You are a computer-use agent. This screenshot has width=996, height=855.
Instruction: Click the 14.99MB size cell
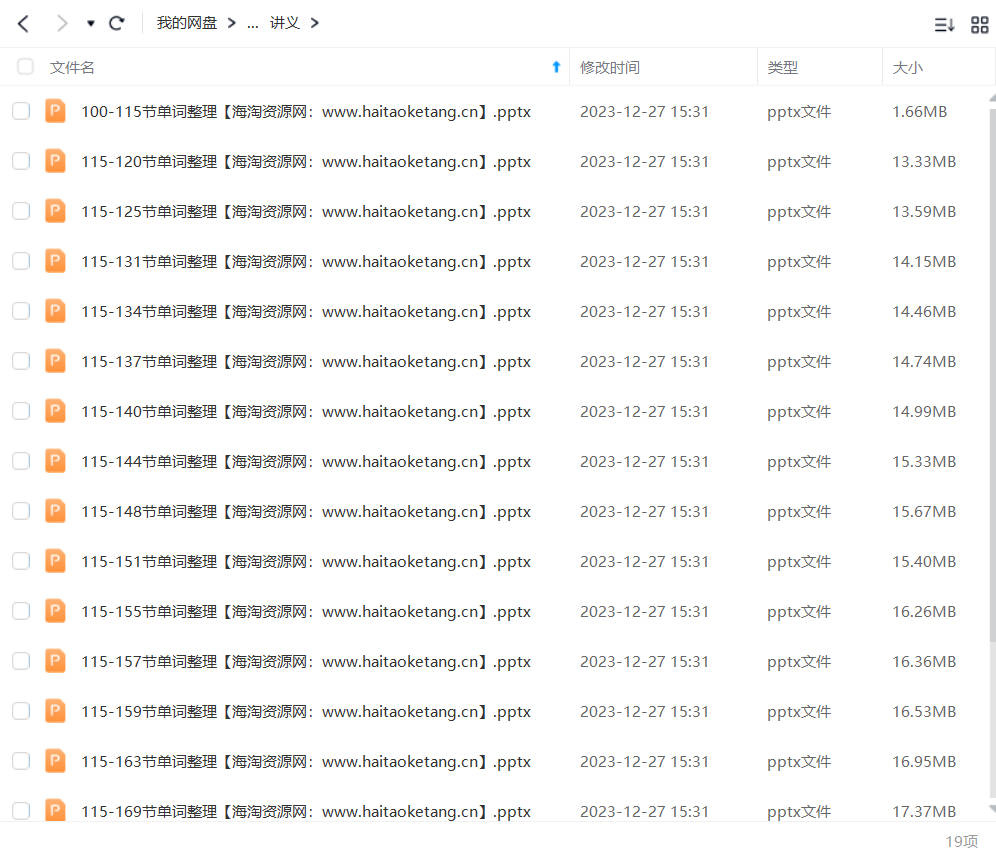tap(924, 412)
